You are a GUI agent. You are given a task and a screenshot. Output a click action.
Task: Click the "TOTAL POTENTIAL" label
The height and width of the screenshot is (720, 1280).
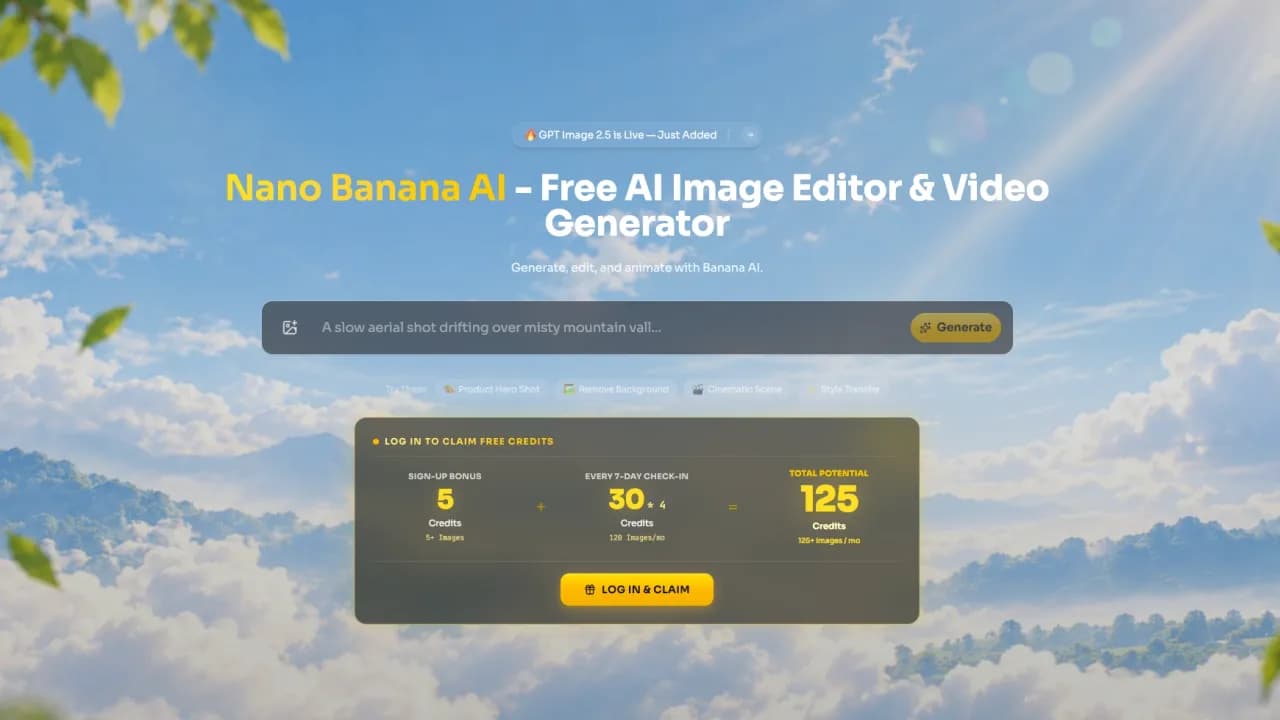(829, 473)
